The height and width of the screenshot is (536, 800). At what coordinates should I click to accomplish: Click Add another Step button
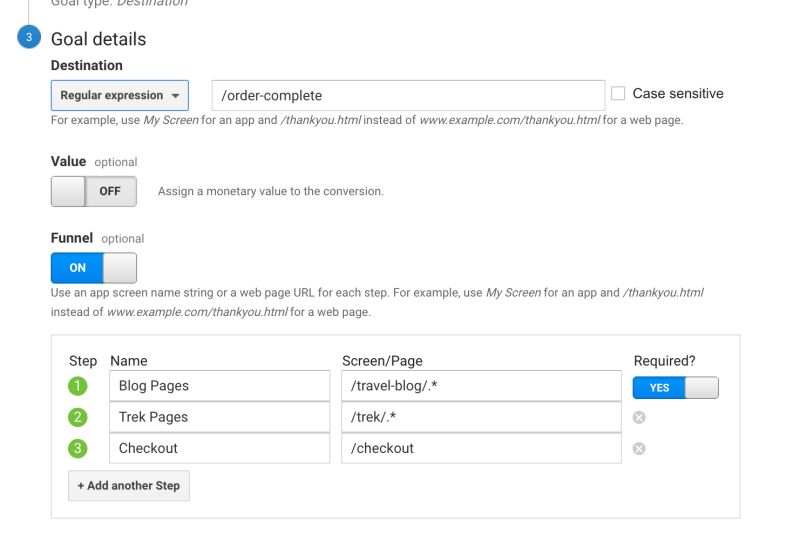point(129,486)
